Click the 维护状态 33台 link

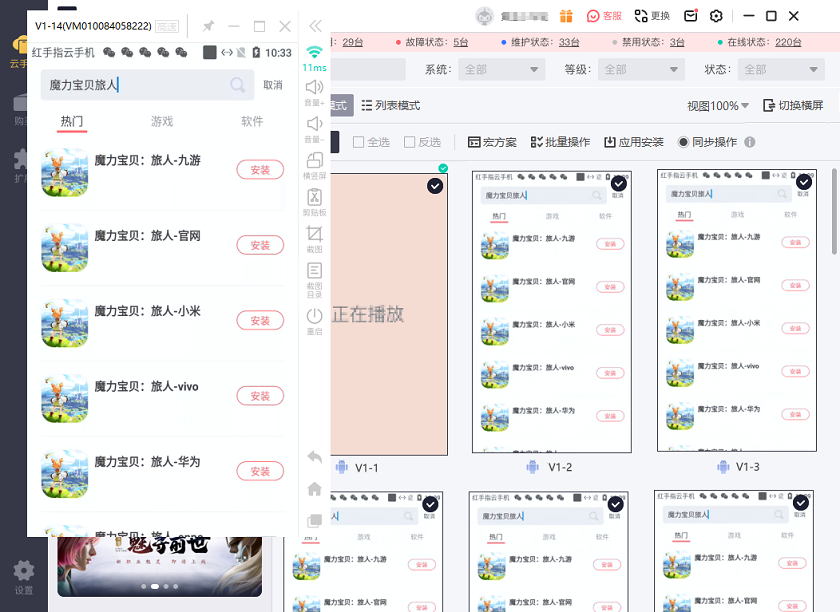tap(569, 42)
